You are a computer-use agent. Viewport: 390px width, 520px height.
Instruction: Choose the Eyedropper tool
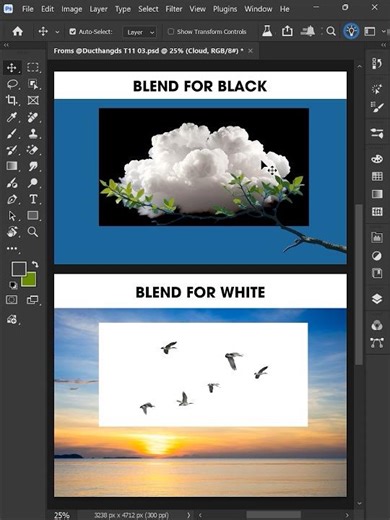[x=12, y=117]
